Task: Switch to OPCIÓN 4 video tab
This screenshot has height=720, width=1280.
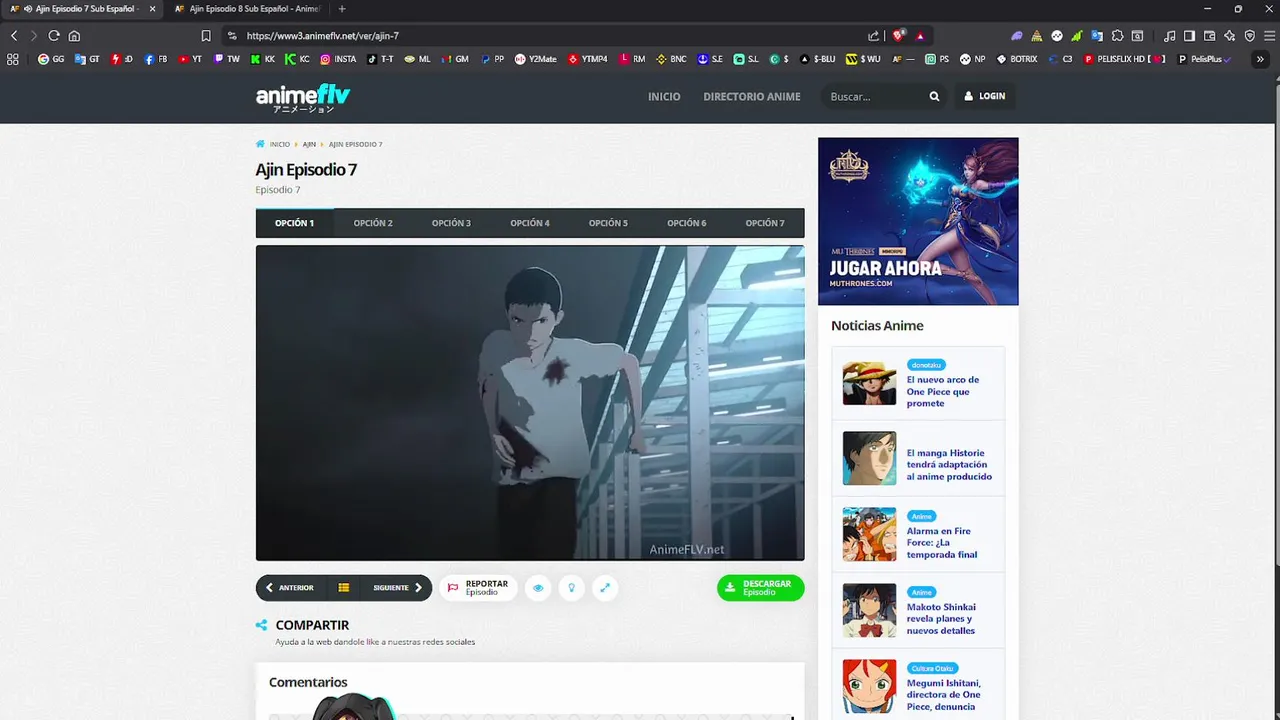Action: click(x=530, y=223)
